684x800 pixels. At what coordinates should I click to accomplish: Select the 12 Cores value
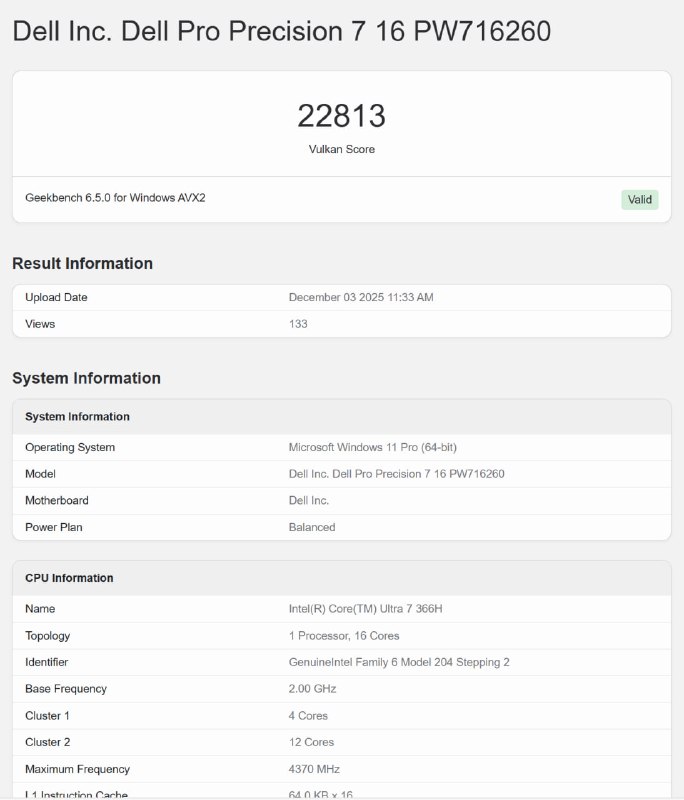click(x=311, y=742)
